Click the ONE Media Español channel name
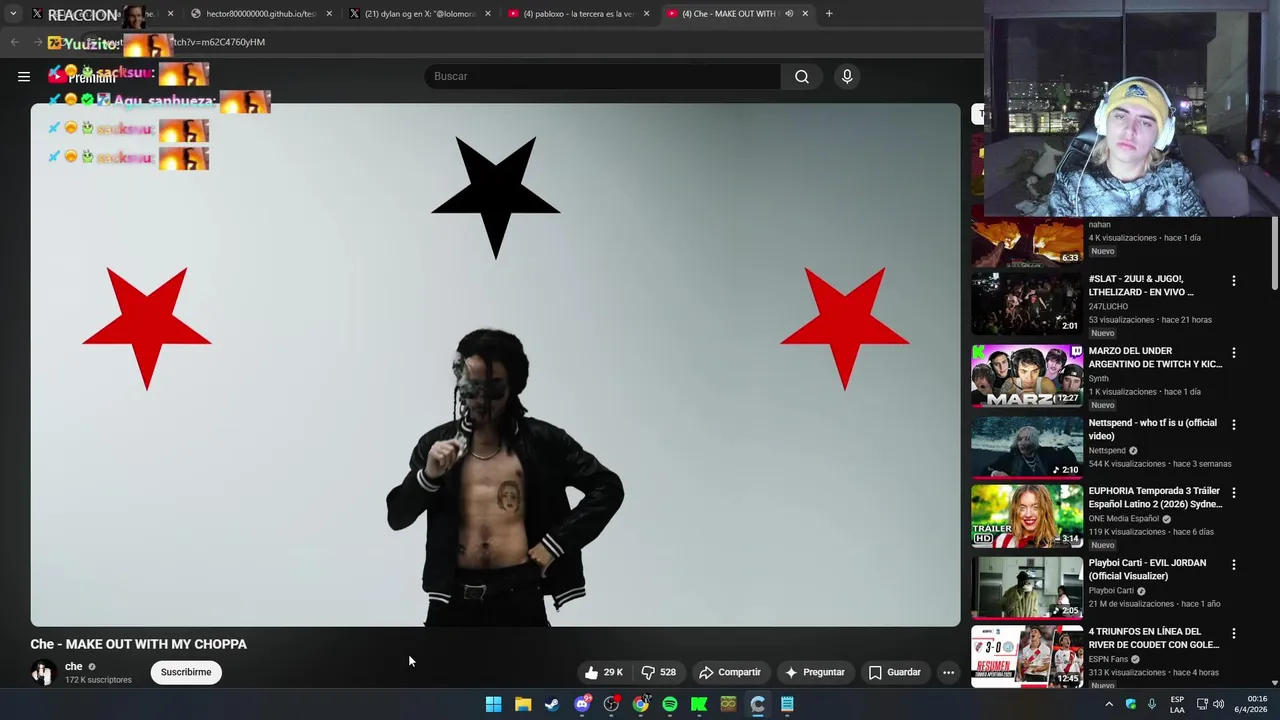The image size is (1280, 720). [x=1124, y=519]
